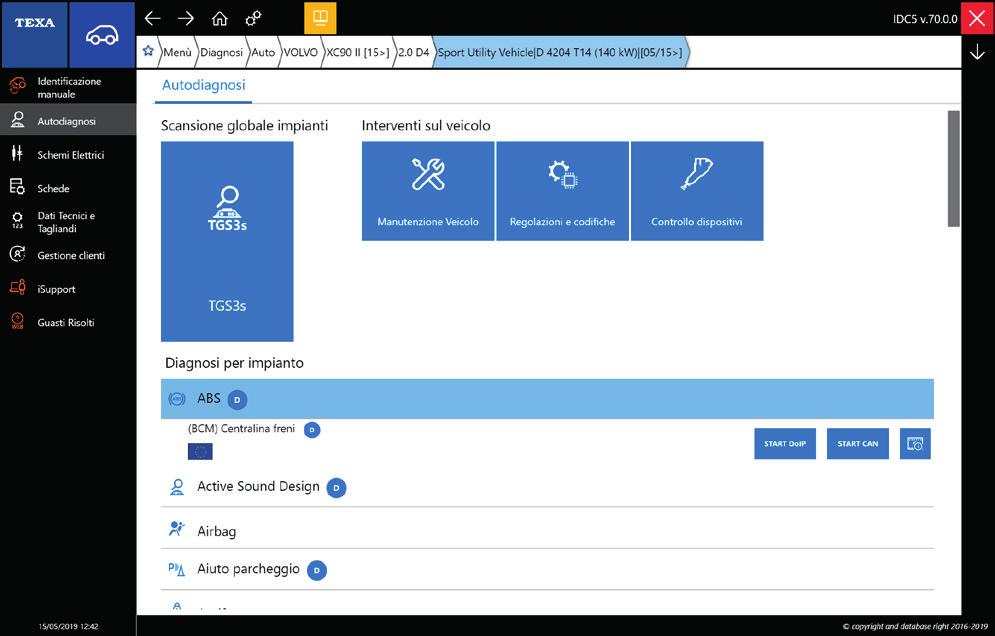Click the Diagnosi breadcrumb
The width and height of the screenshot is (995, 636).
pos(221,52)
